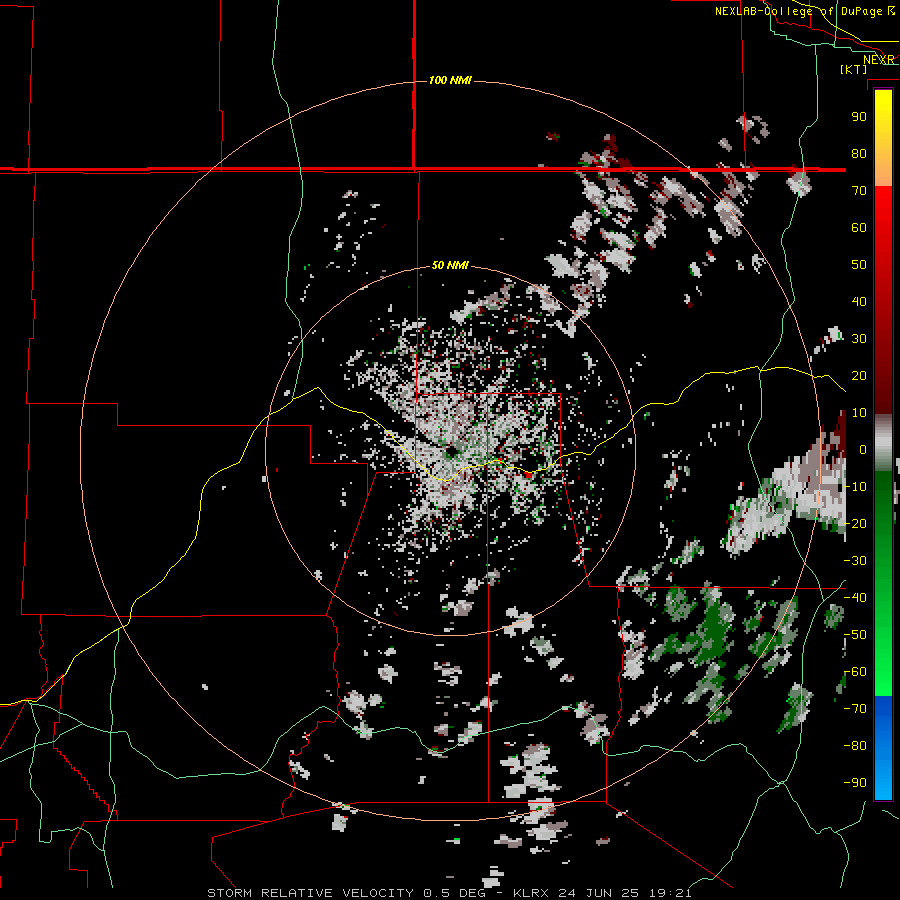Click the orange color bar segment above 70
Viewport: 900px width, 900px height.
click(883, 170)
